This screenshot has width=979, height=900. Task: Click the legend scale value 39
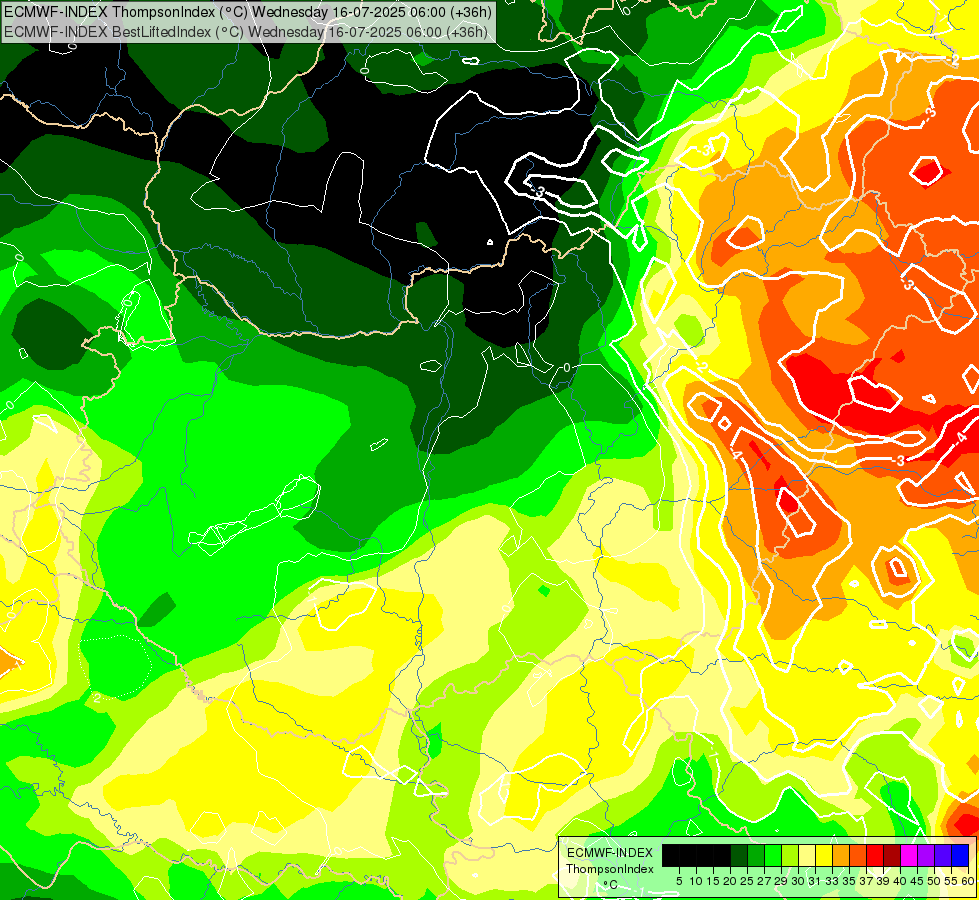pyautogui.click(x=883, y=881)
